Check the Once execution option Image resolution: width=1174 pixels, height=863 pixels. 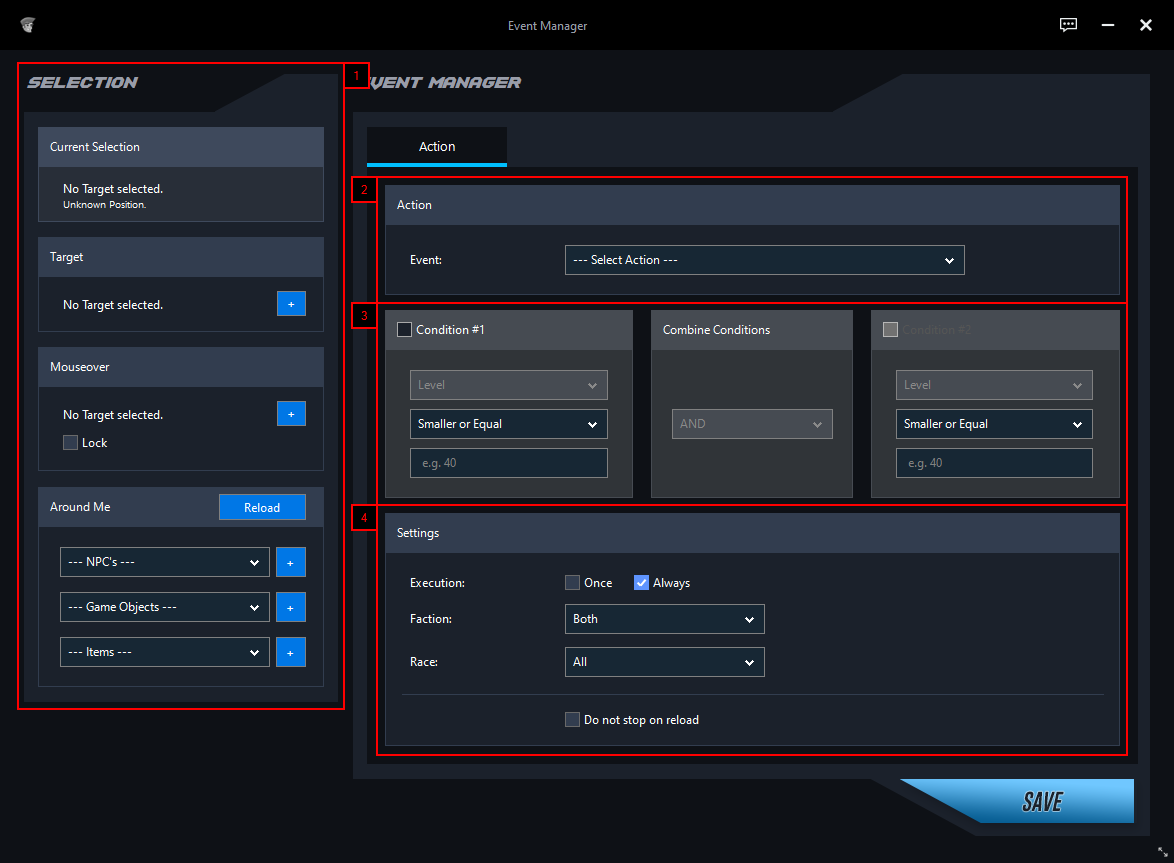click(572, 583)
